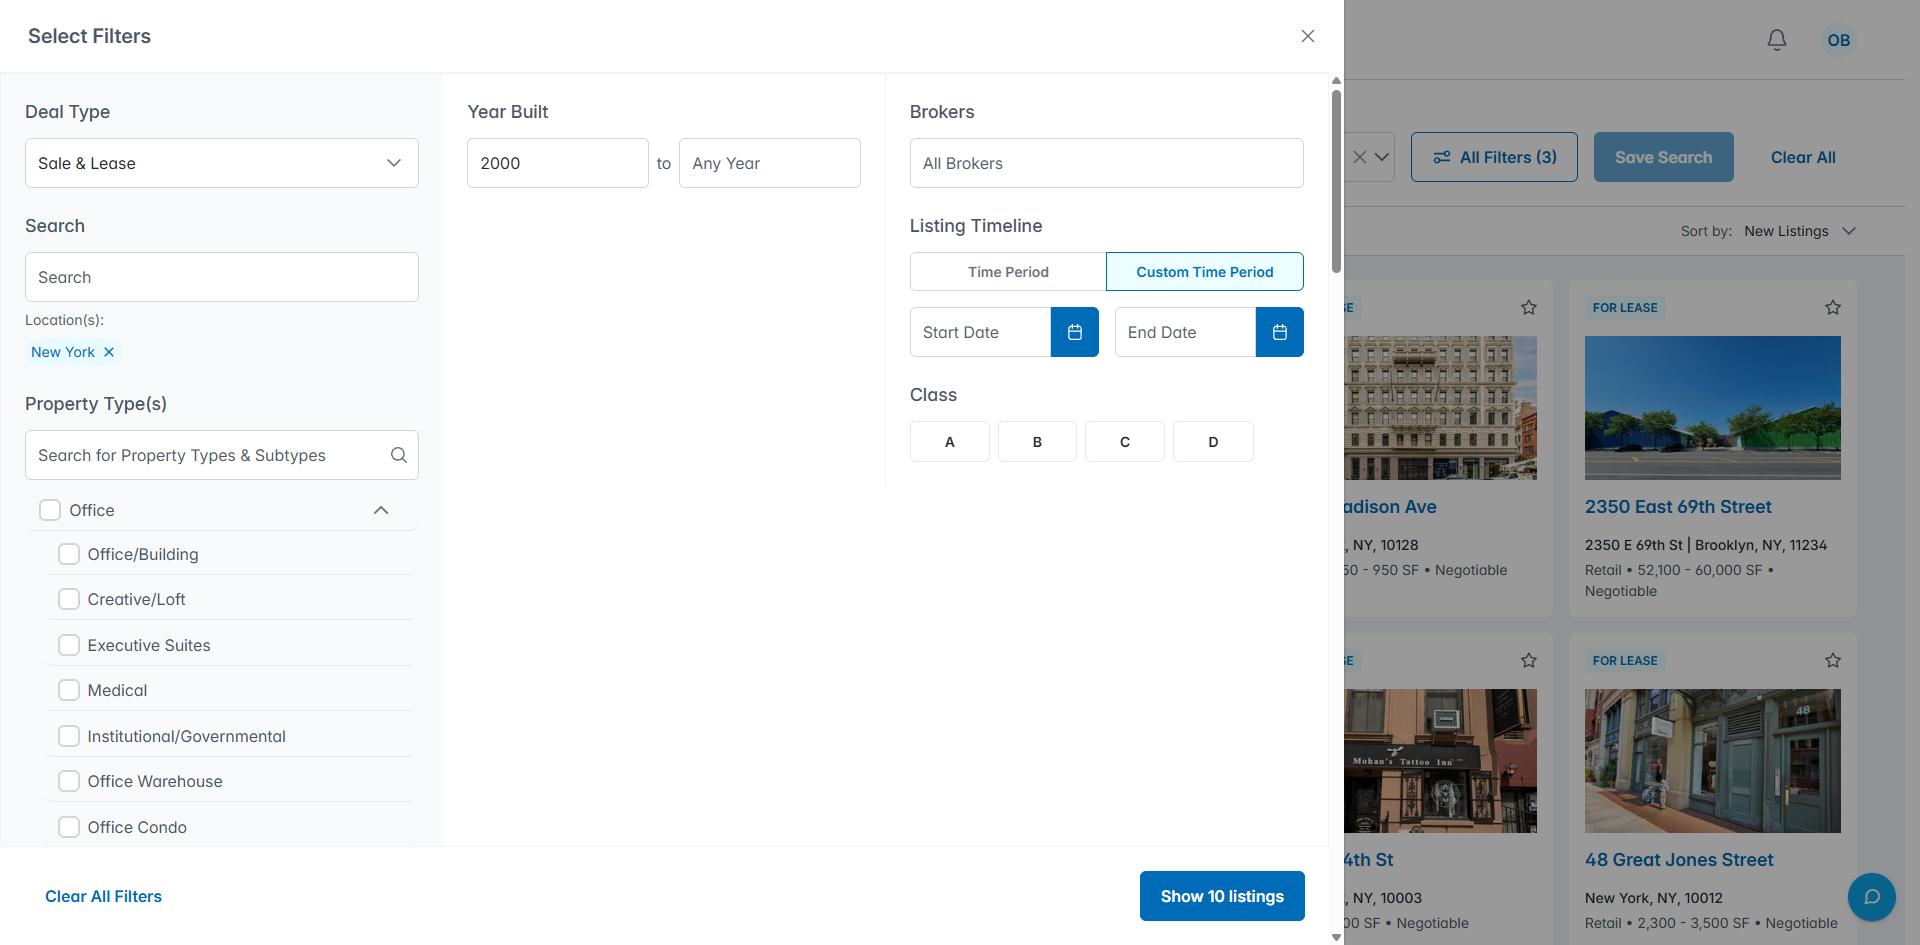Screen dimensions: 1920x945
Task: Open the Sort by New Listings dropdown
Action: [x=1800, y=231]
